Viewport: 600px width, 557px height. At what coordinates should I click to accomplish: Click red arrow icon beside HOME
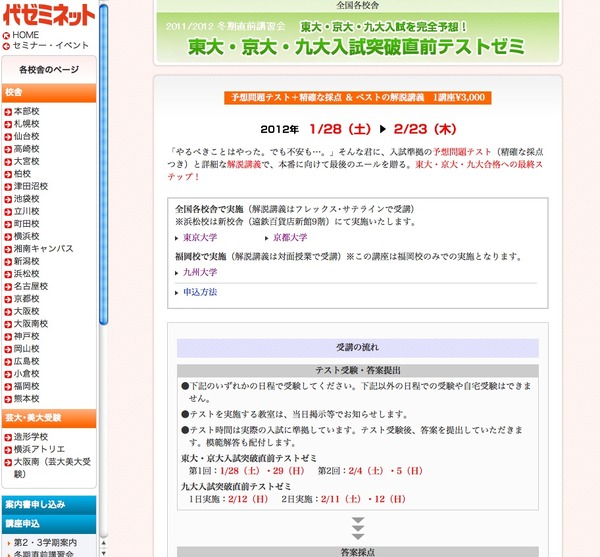pyautogui.click(x=6, y=36)
